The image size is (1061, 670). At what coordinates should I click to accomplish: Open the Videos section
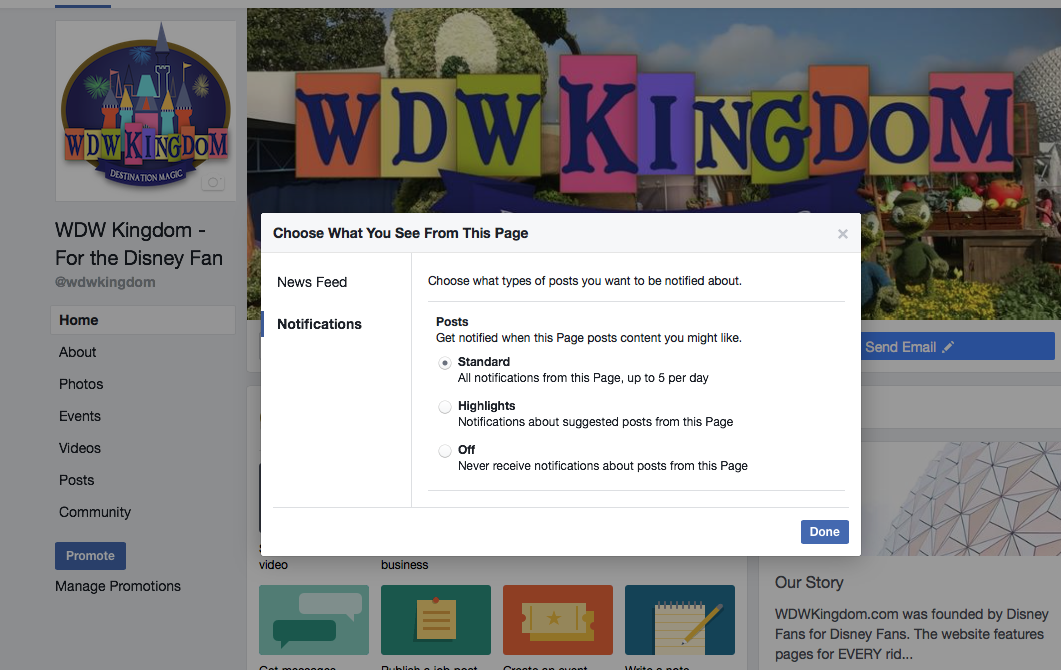(x=80, y=448)
